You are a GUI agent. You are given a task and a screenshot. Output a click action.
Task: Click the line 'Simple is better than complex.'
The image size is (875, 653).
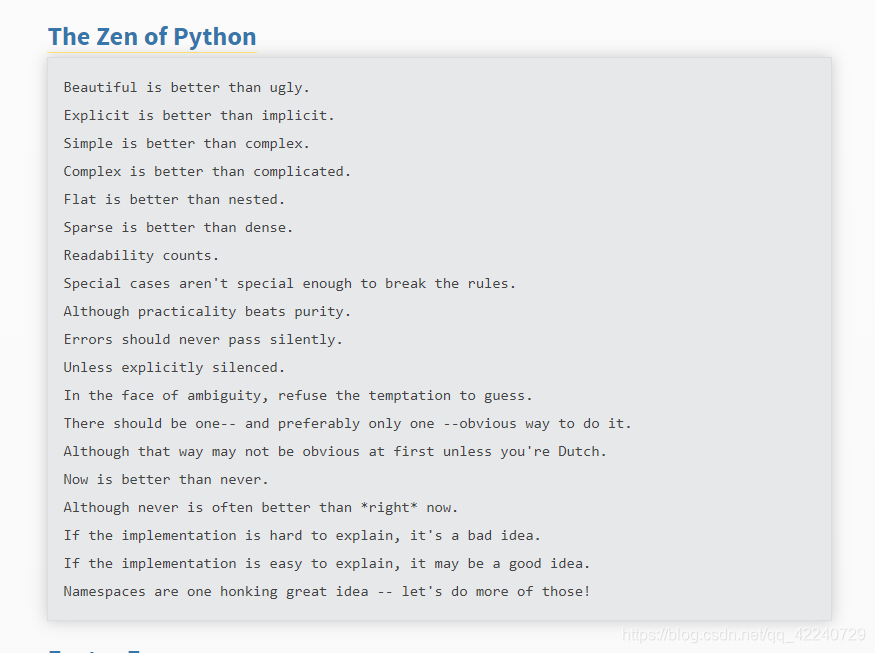(186, 143)
